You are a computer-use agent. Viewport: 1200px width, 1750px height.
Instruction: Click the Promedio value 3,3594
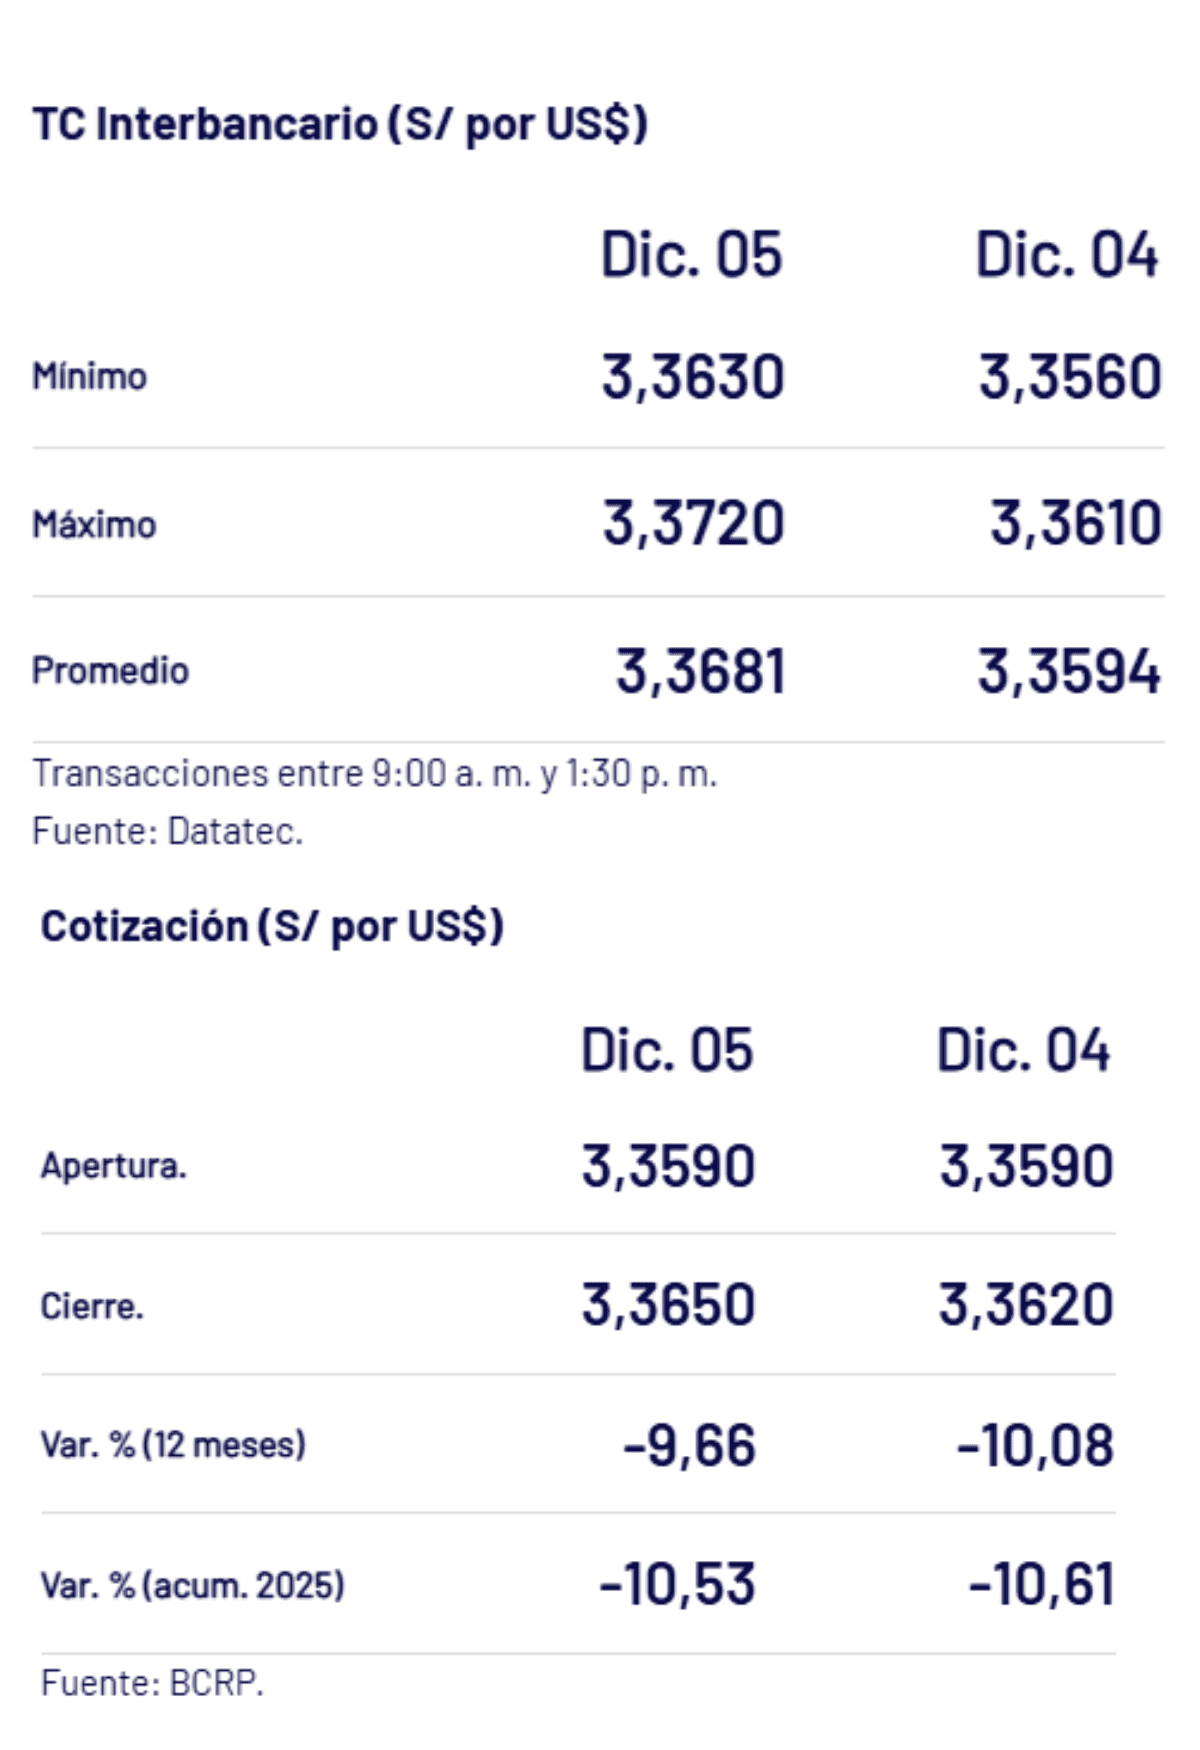[1069, 670]
